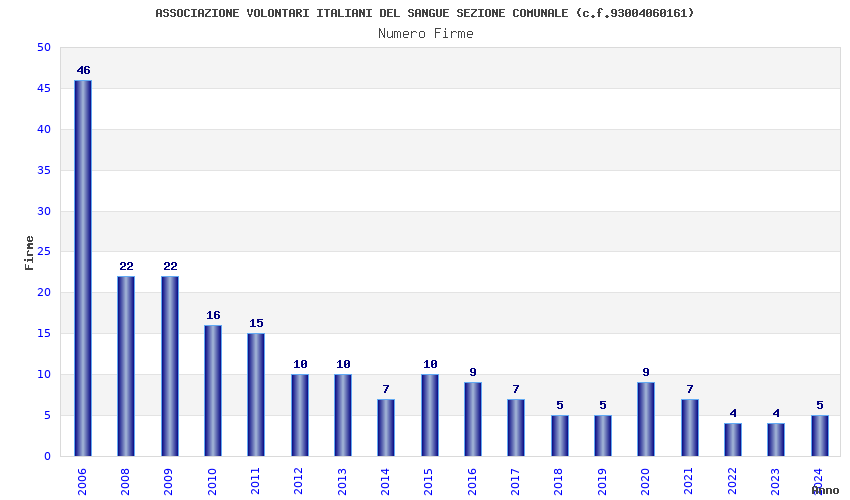The image size is (850, 500).
Task: Select the 2013 bar
Action: 343,415
